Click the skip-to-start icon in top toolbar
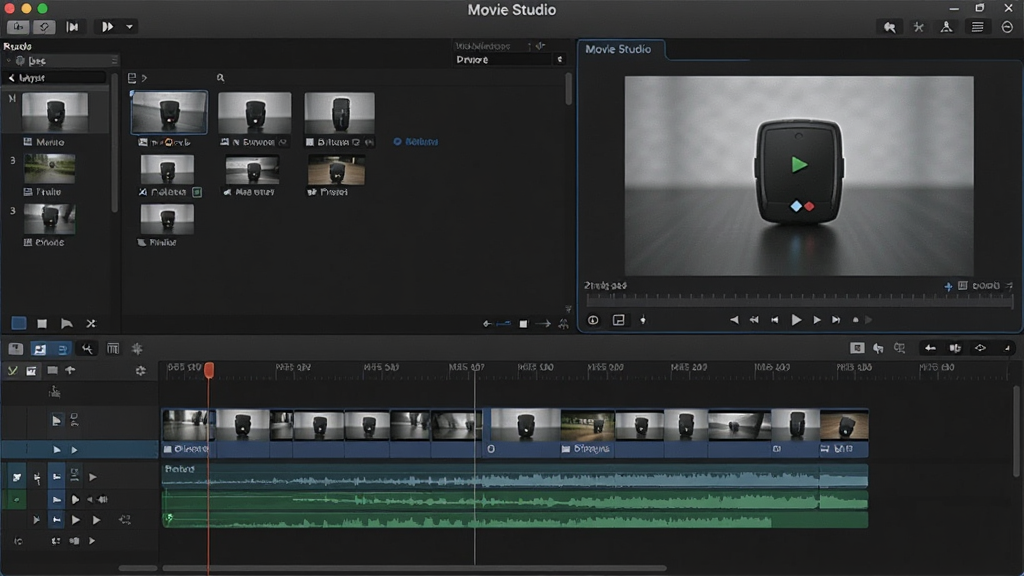The height and width of the screenshot is (576, 1024). [72, 27]
